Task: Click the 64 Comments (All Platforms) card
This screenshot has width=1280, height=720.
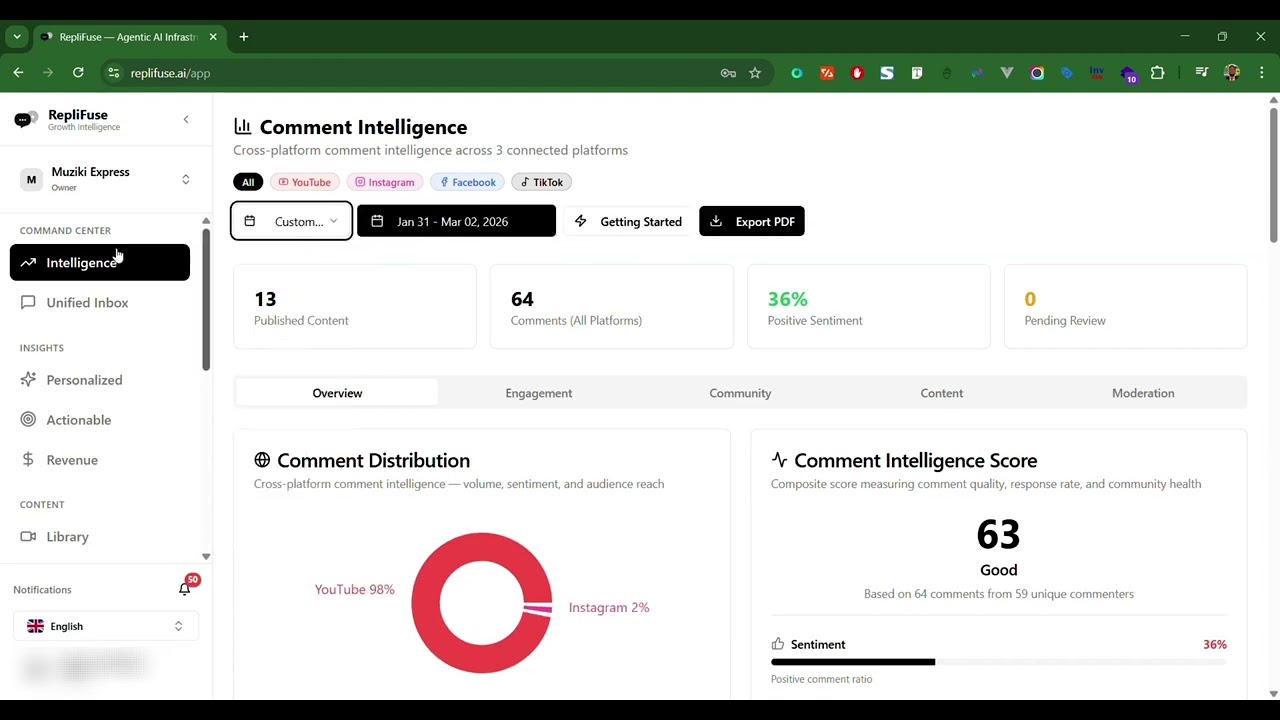Action: pos(612,307)
